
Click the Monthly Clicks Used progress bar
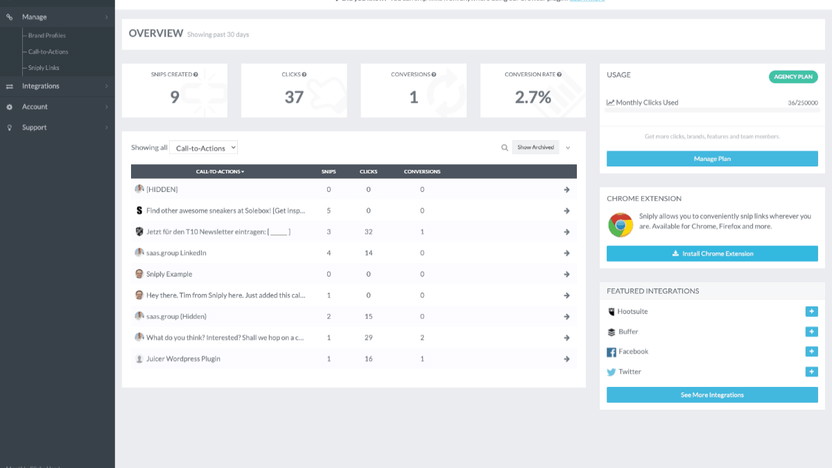pyautogui.click(x=712, y=110)
